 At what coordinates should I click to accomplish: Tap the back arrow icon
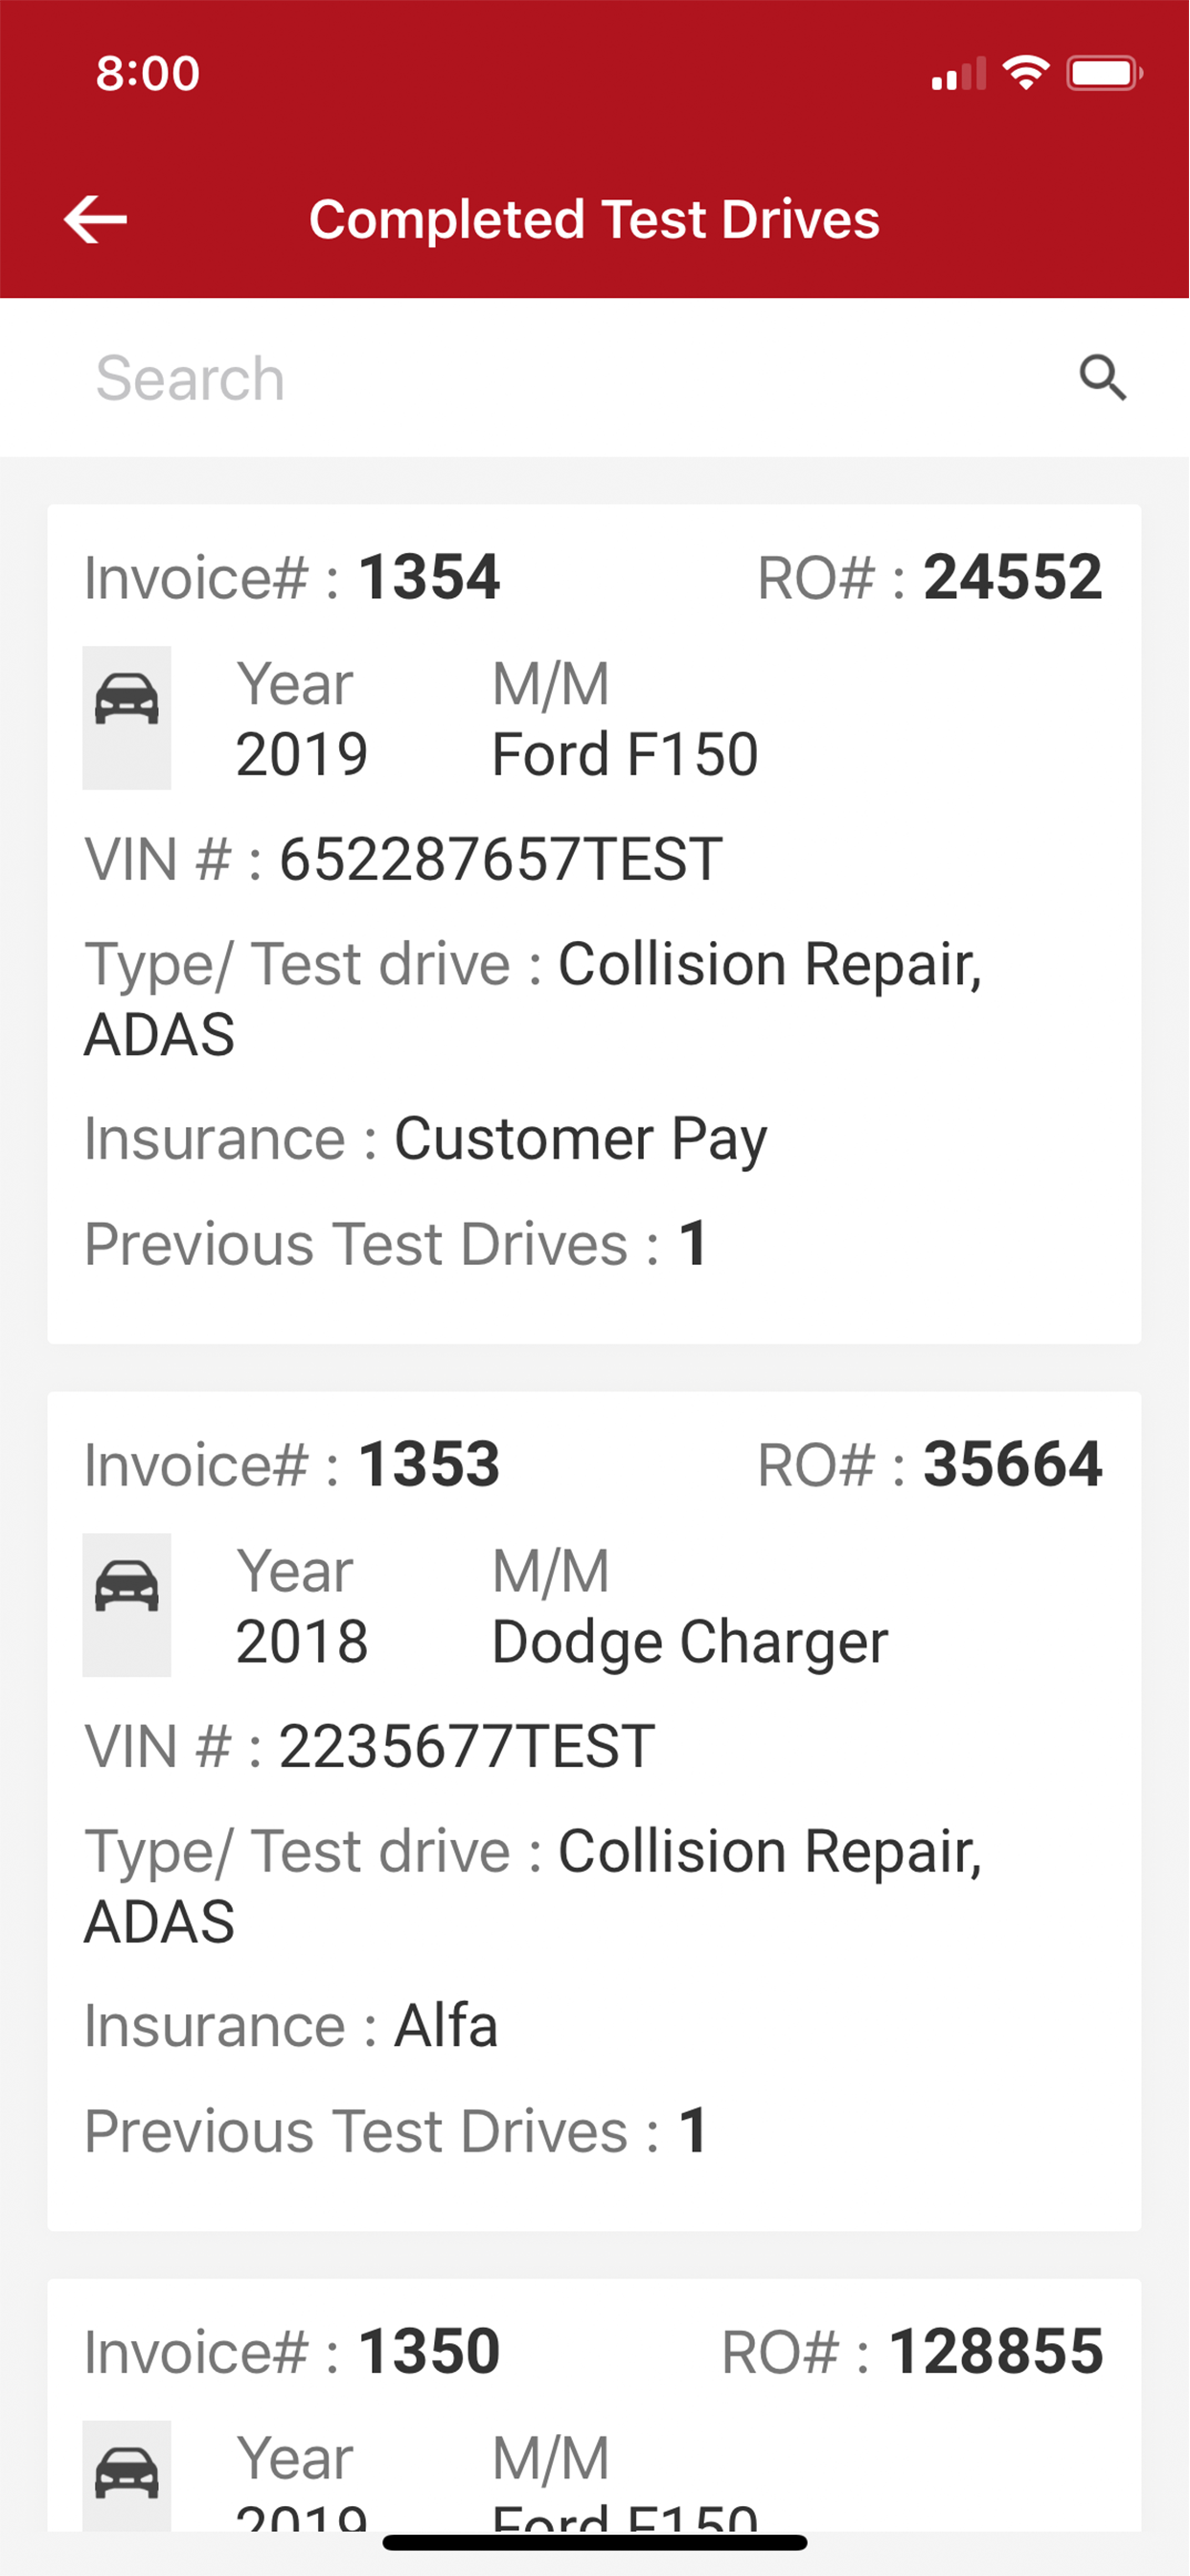pos(95,219)
